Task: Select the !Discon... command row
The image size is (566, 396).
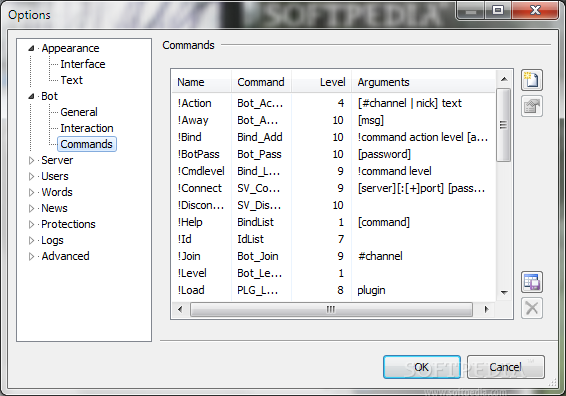Action: tap(334, 205)
